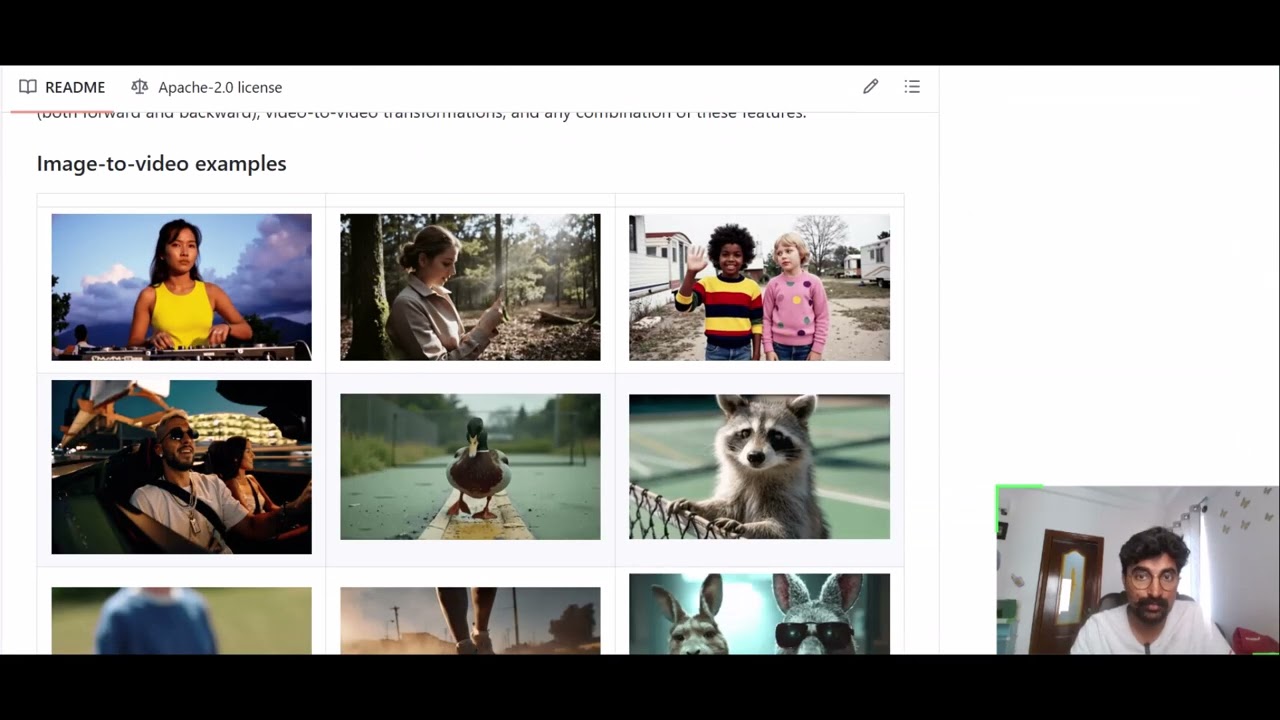Open the duck walking on road thumbnail

pyautogui.click(x=470, y=467)
